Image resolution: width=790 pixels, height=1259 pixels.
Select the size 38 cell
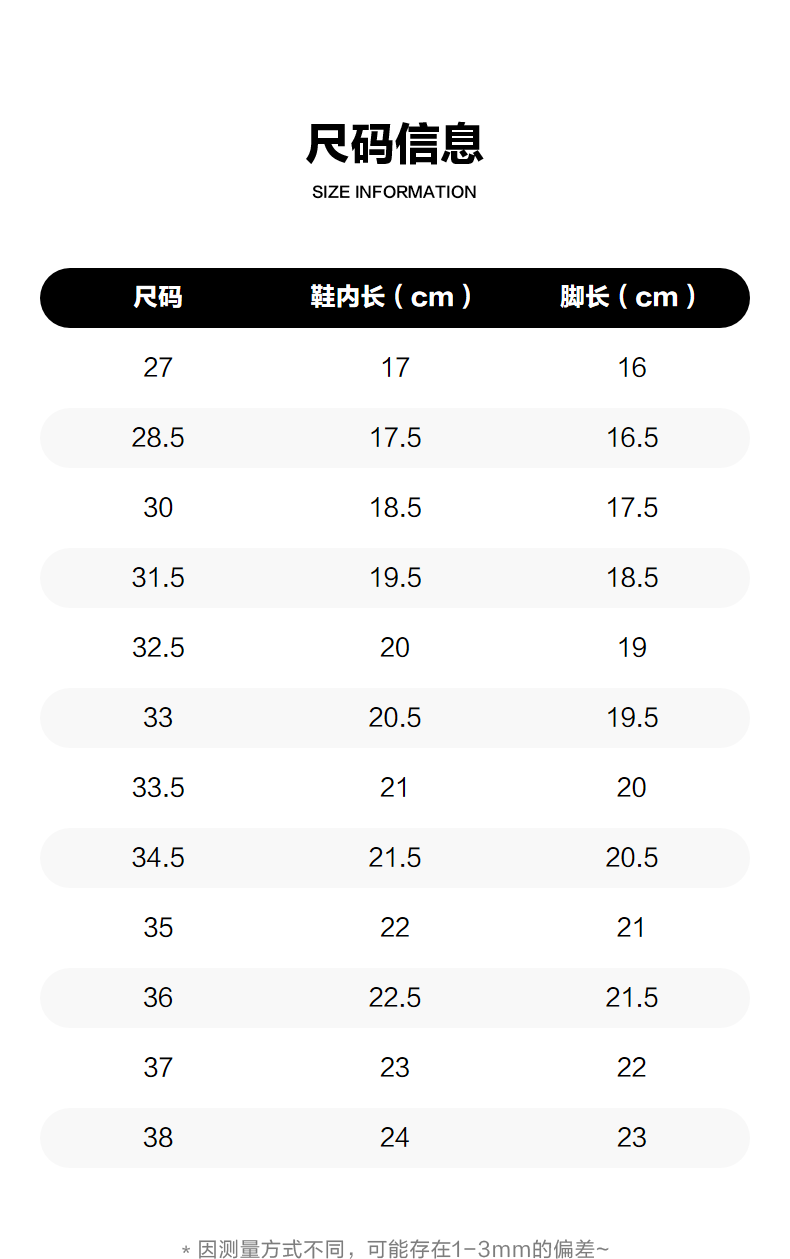pos(158,1138)
